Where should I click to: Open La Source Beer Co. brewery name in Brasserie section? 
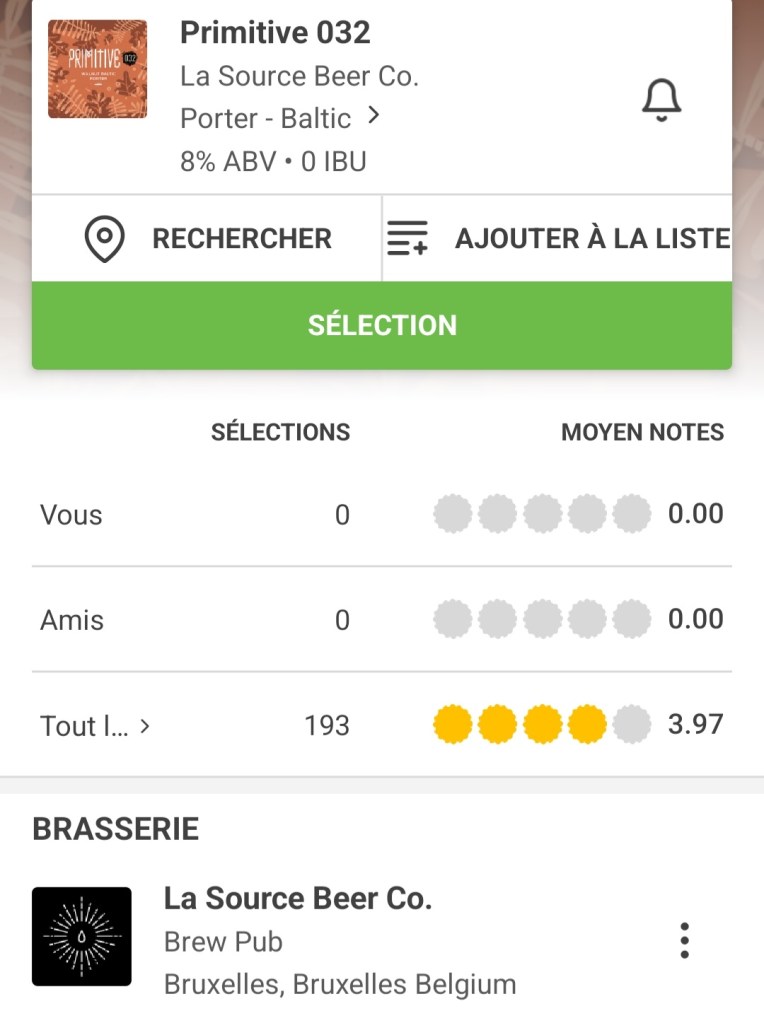[x=298, y=898]
